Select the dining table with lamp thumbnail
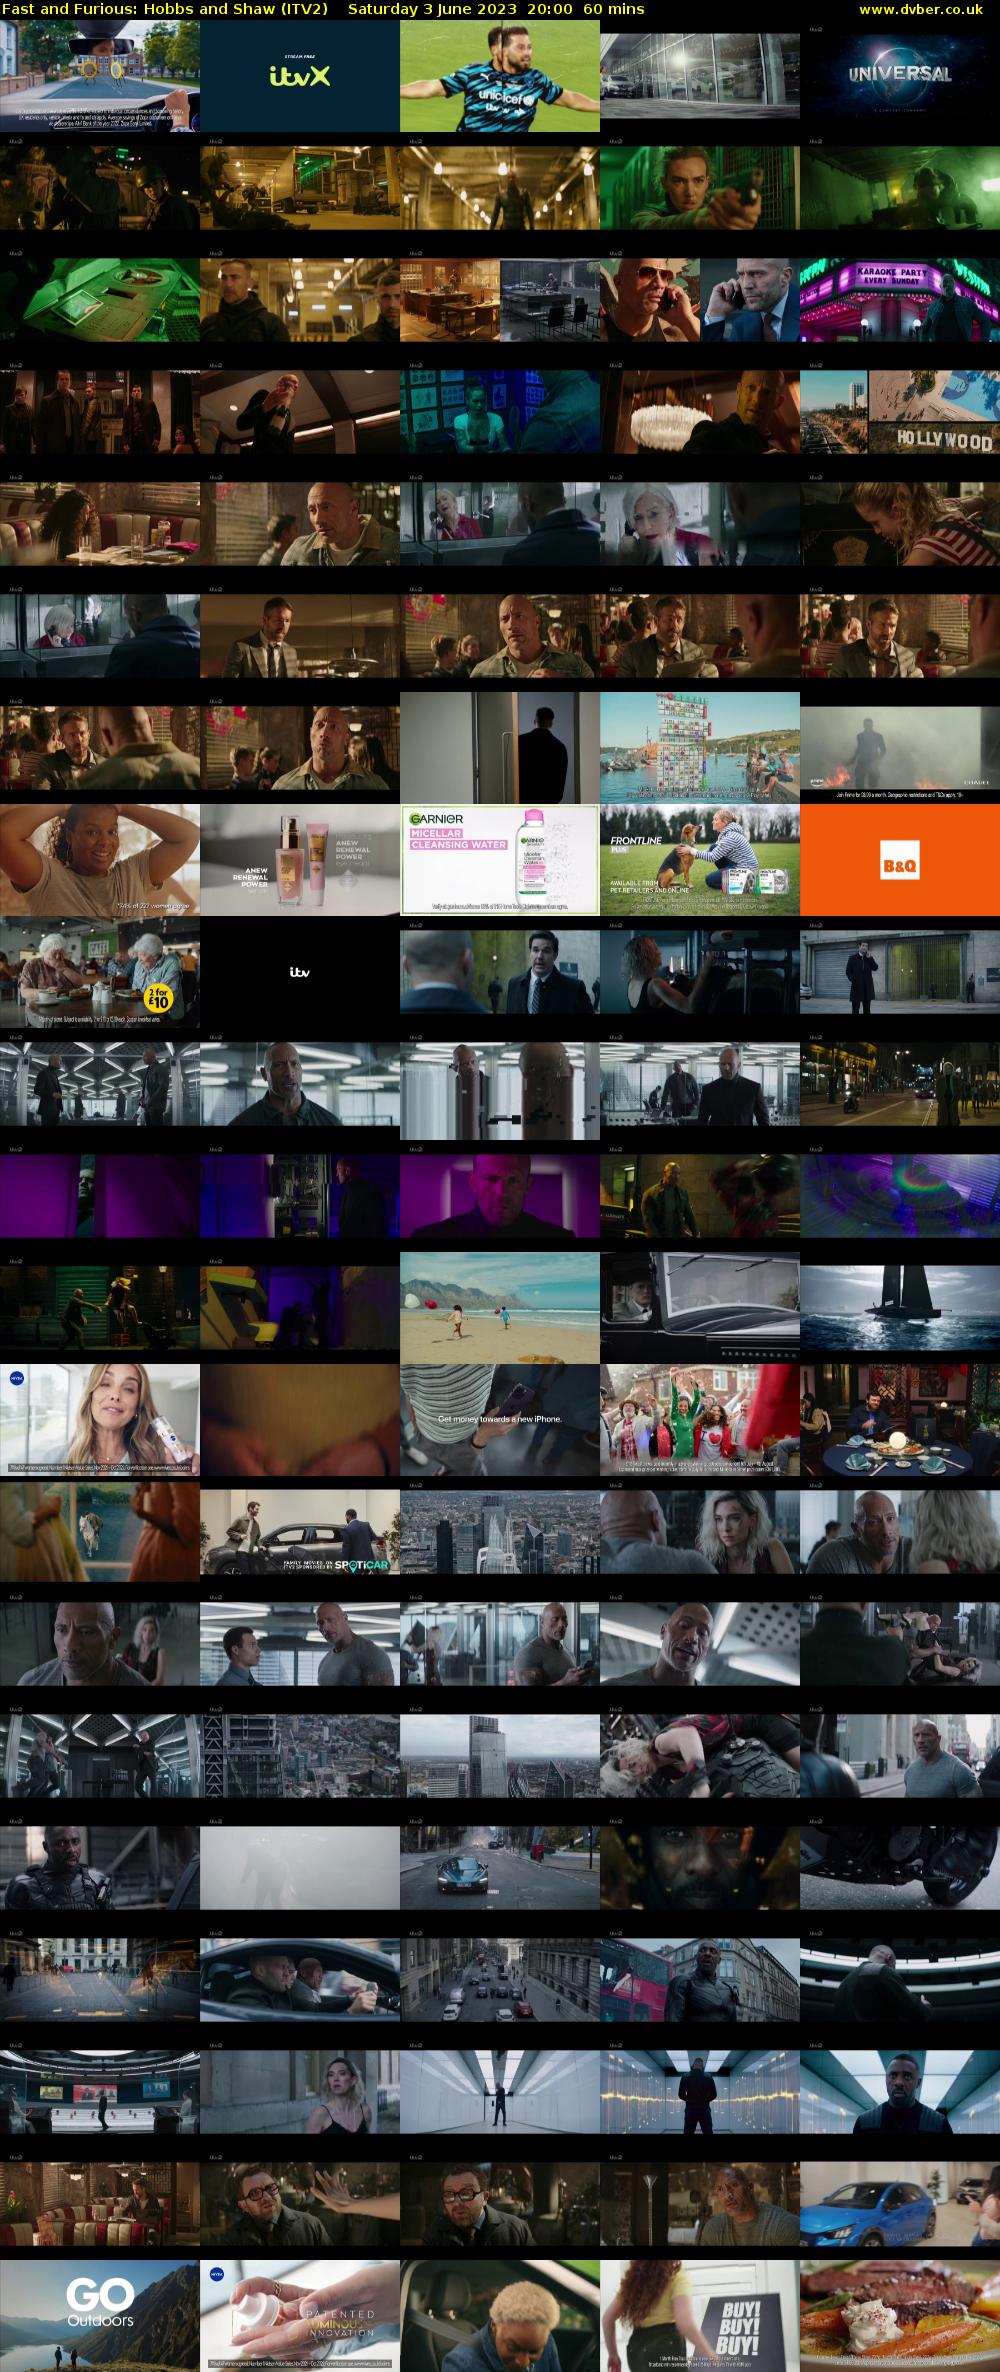Screen dimensions: 1000x2372 click(x=900, y=1420)
